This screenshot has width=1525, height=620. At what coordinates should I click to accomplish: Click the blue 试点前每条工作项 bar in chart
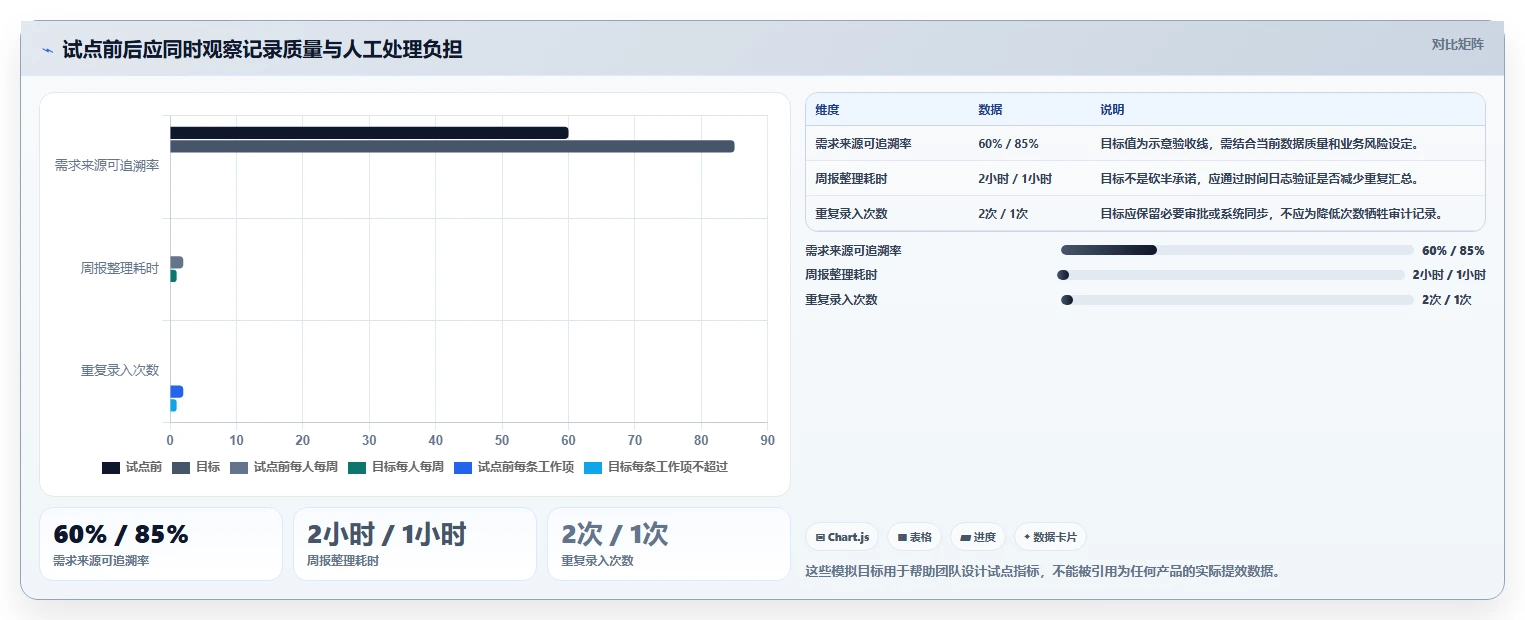pyautogui.click(x=176, y=392)
